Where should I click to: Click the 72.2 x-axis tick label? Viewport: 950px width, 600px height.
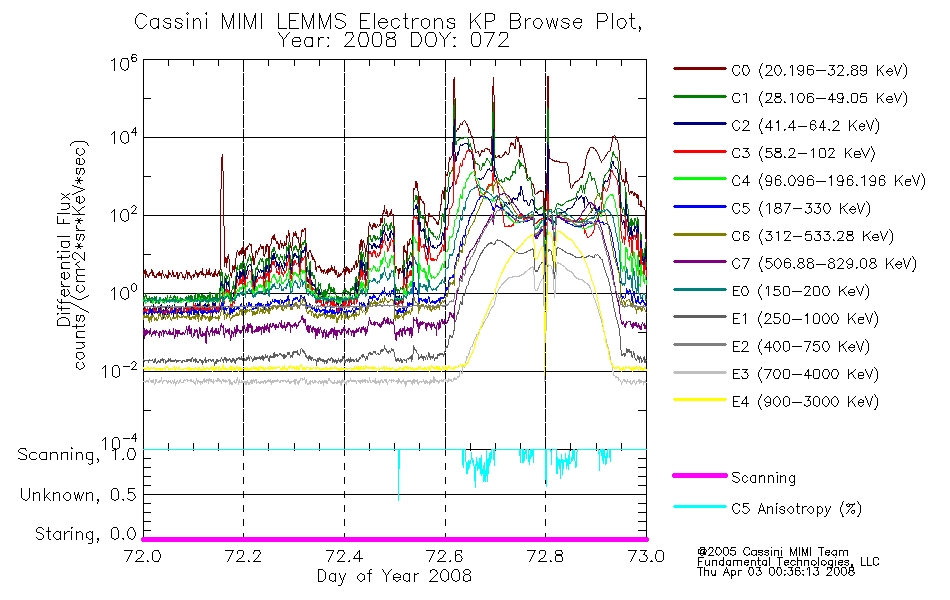pos(243,556)
